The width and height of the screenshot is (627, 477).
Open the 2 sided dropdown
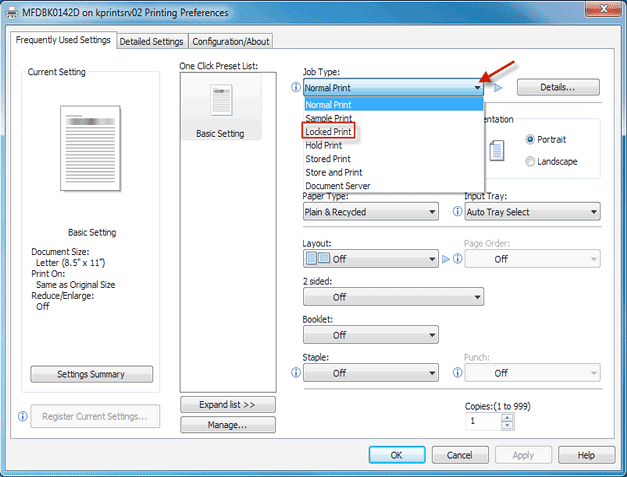pos(393,297)
